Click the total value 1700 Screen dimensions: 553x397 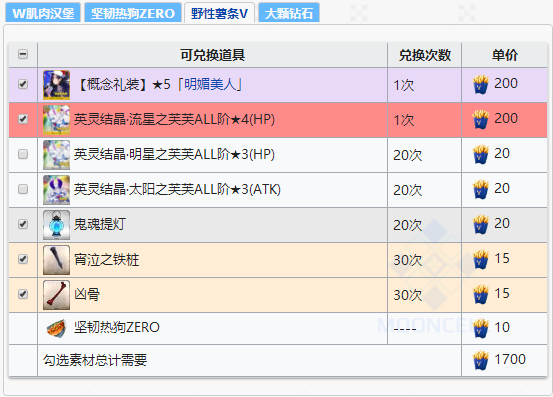[x=510, y=360]
